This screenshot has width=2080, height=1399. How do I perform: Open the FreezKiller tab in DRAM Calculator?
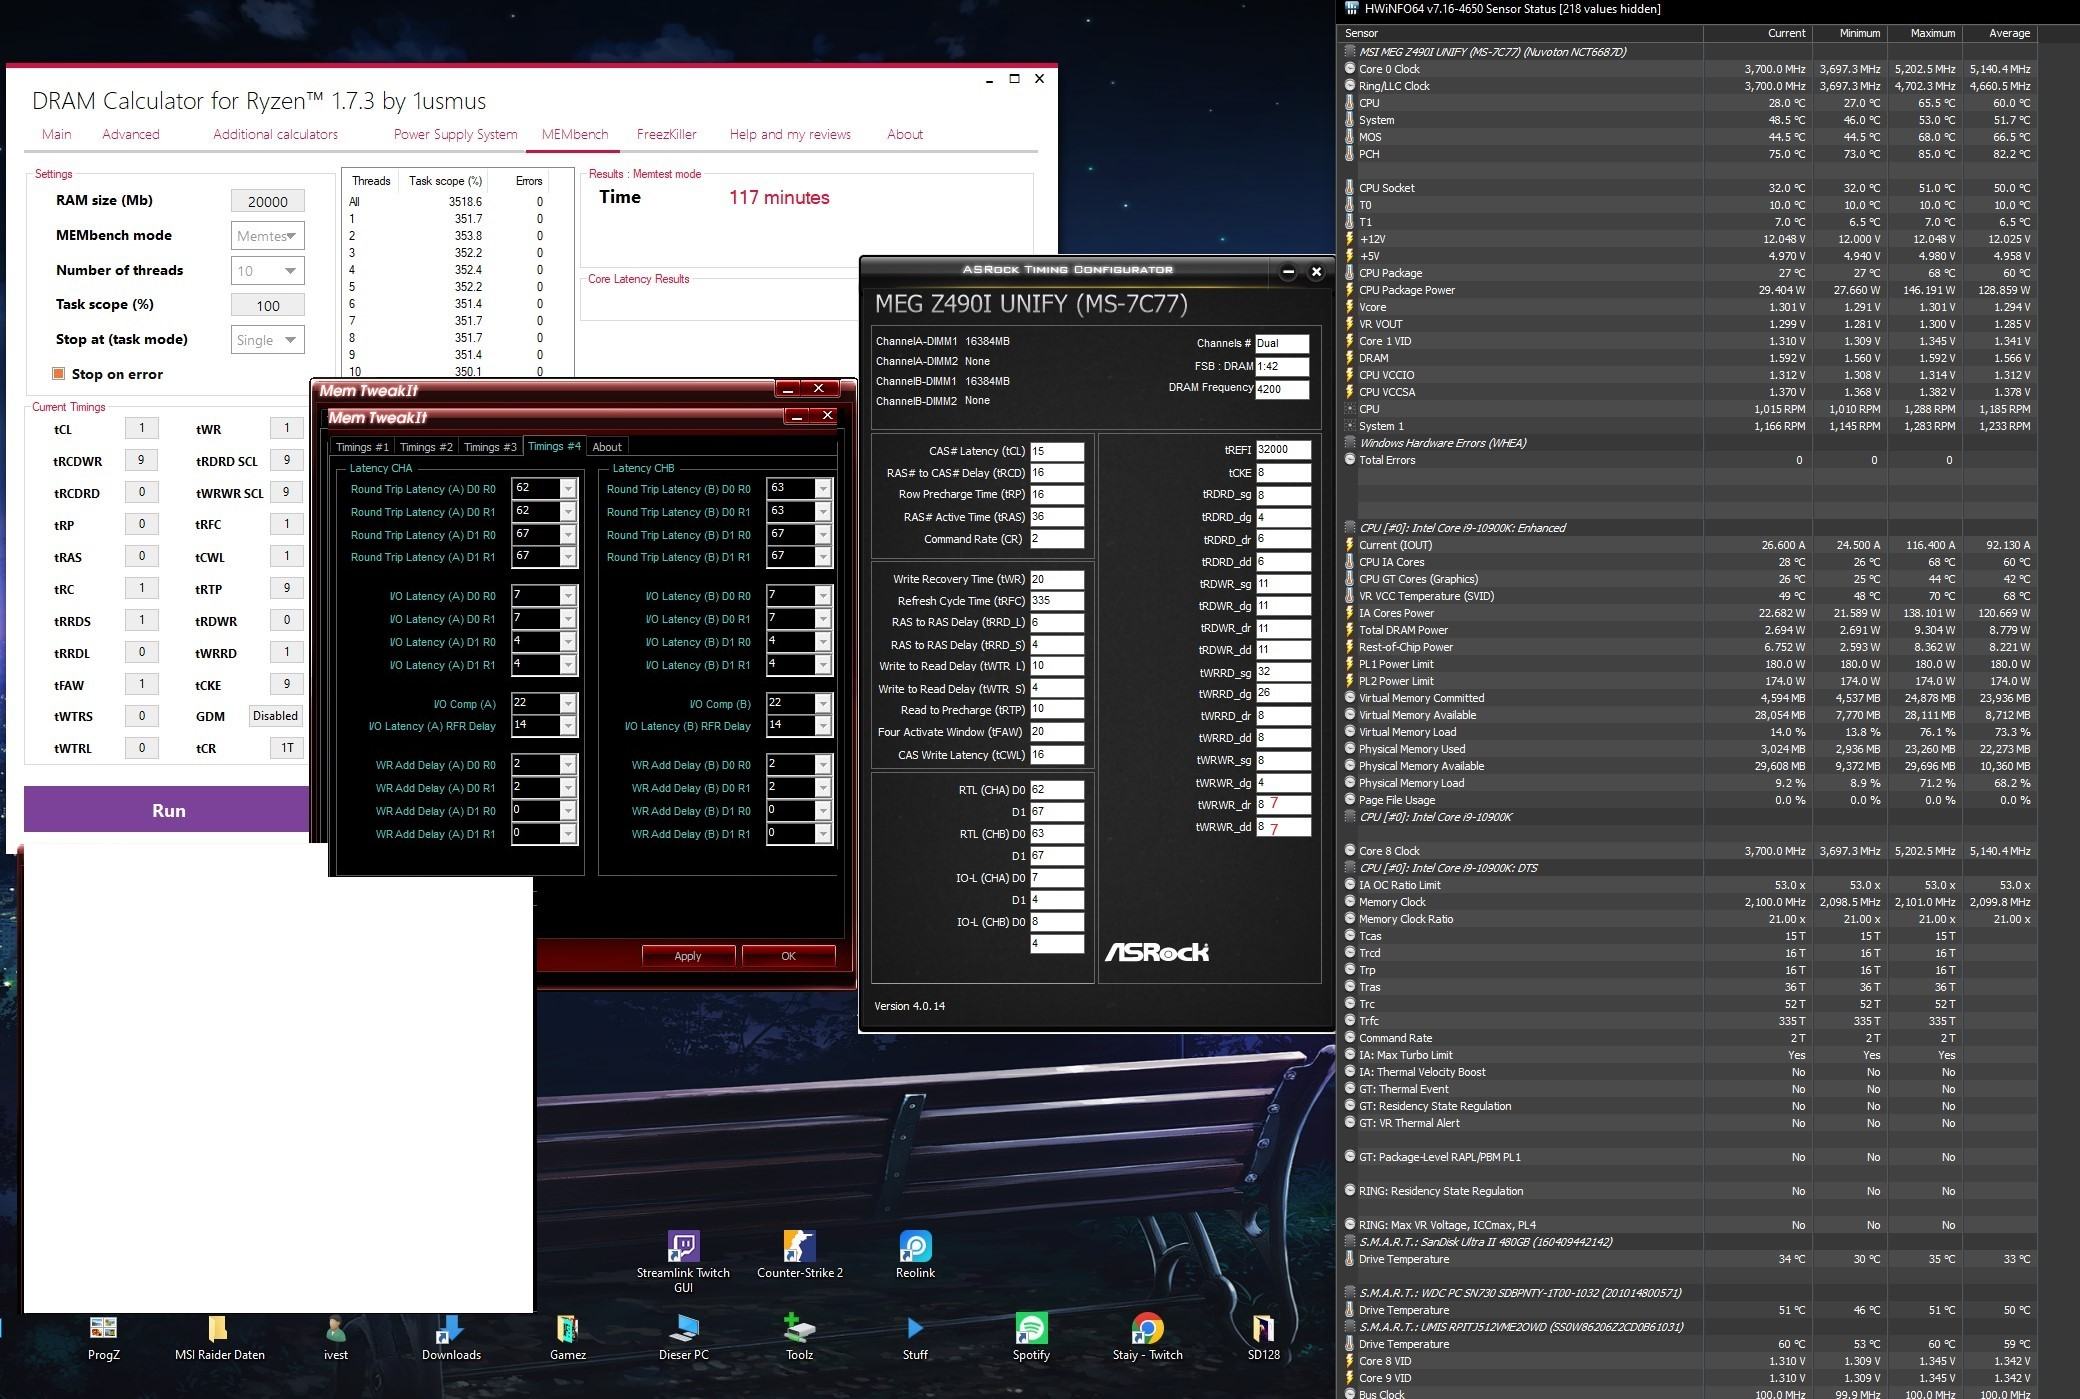(666, 134)
